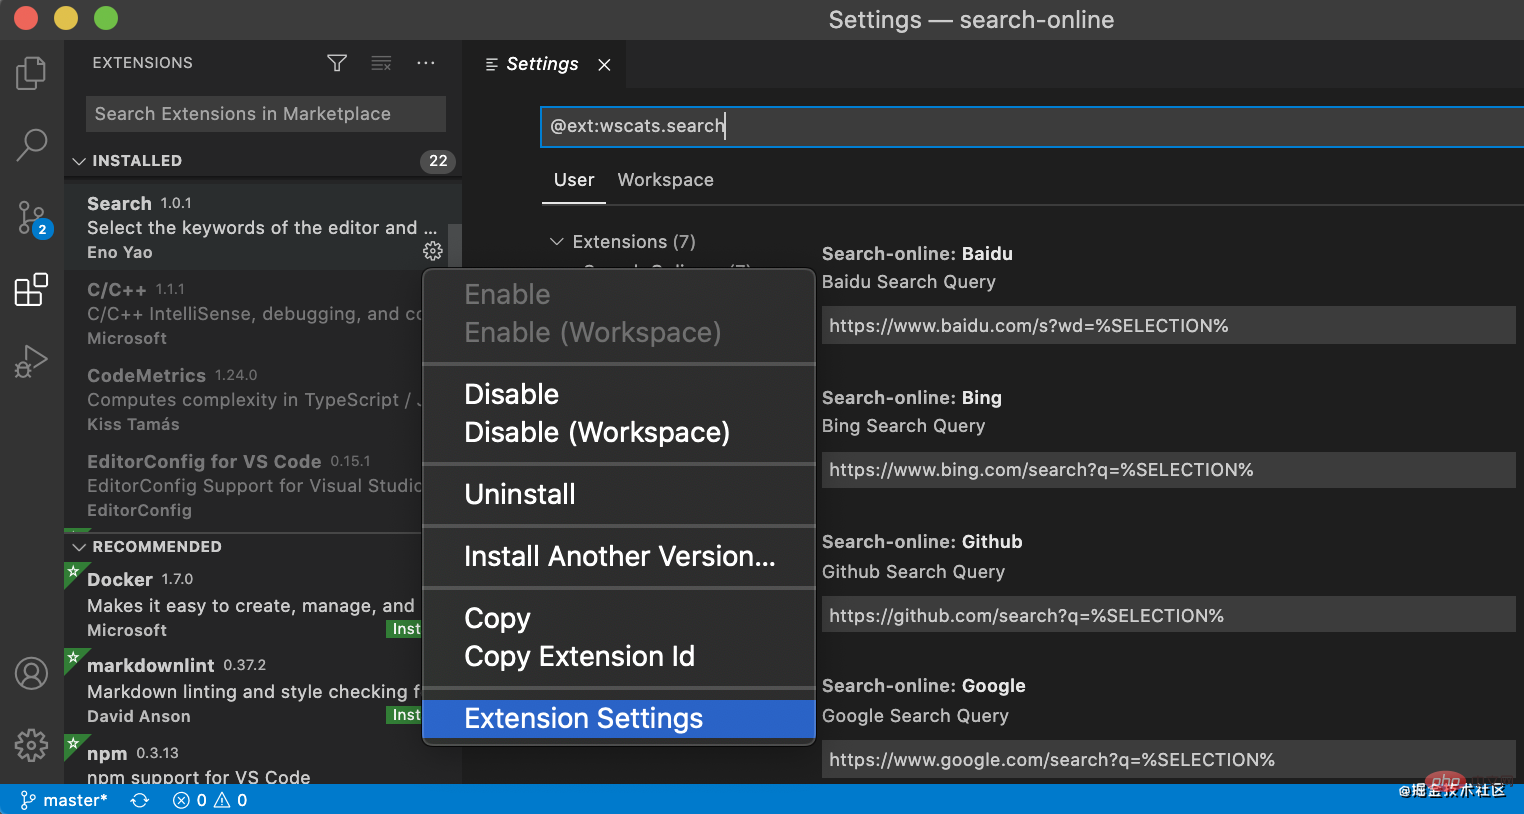Click the Run and Debug icon
The width and height of the screenshot is (1524, 814).
point(31,361)
